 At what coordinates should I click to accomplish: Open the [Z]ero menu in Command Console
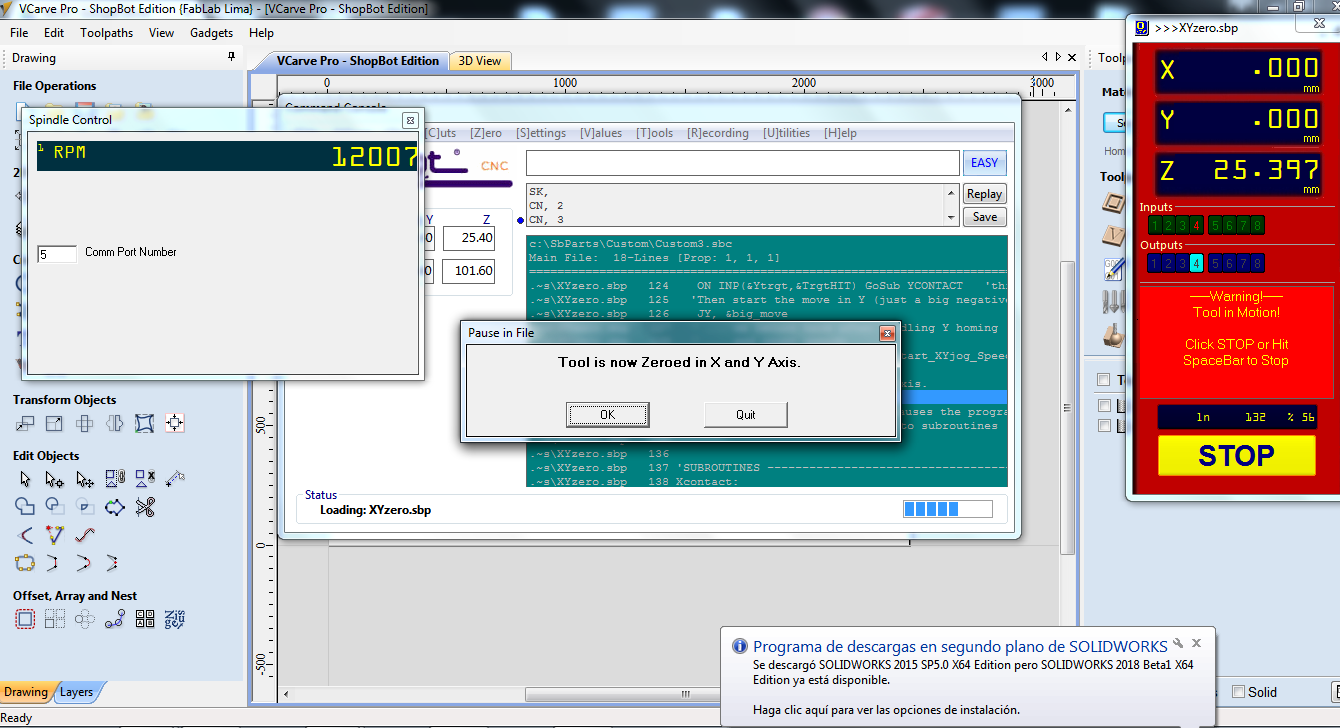(x=486, y=133)
